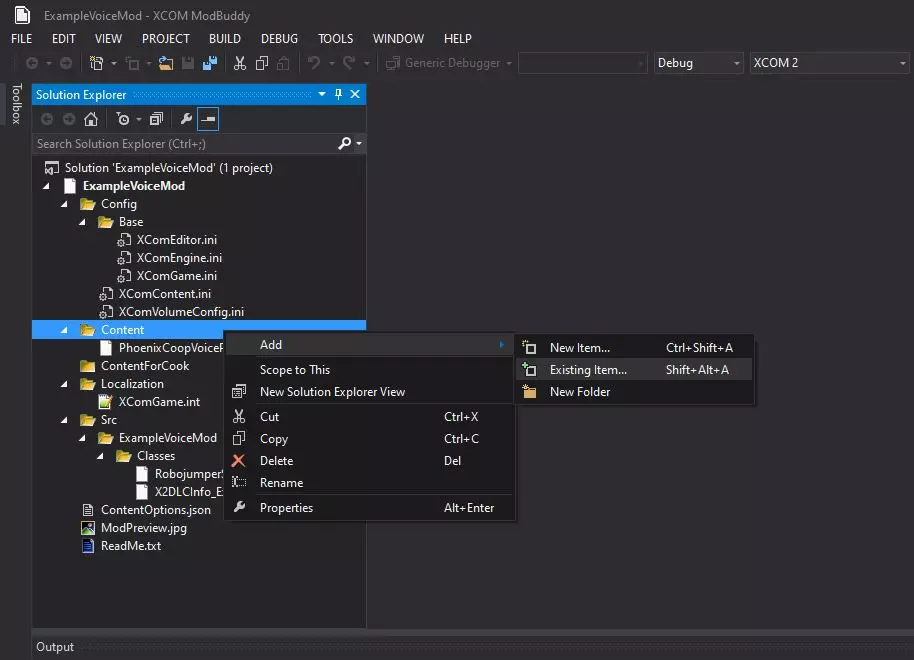Collapse the Src folder in tree

pyautogui.click(x=65, y=420)
